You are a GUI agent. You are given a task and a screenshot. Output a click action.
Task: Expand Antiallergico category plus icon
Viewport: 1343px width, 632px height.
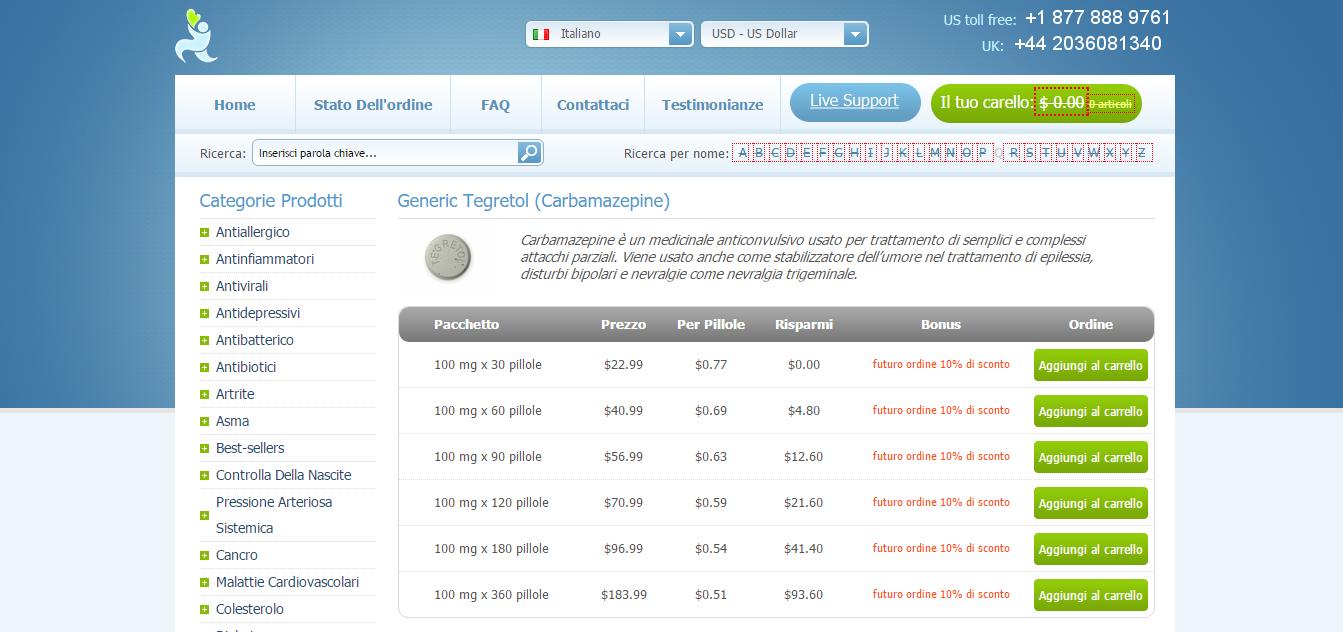204,233
